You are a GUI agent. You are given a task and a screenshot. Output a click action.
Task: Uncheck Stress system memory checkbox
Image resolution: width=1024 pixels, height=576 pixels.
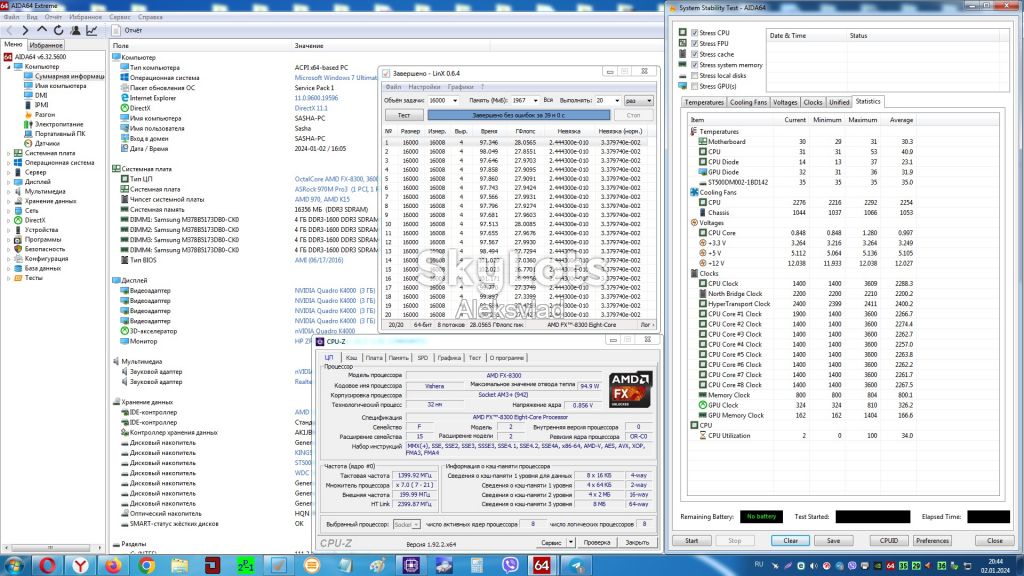(x=694, y=65)
